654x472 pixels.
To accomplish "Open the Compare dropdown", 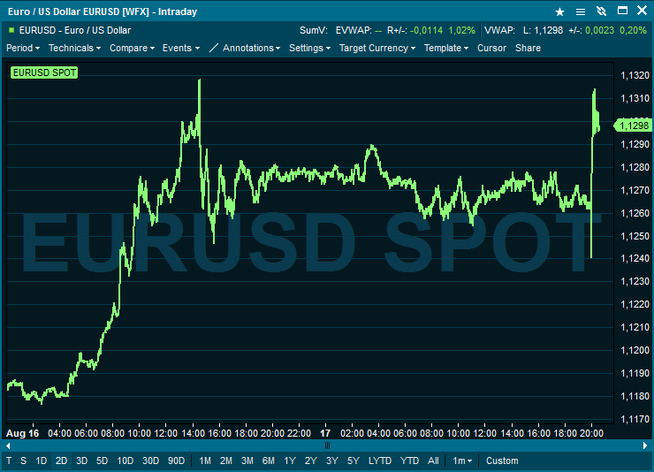I will 132,48.
